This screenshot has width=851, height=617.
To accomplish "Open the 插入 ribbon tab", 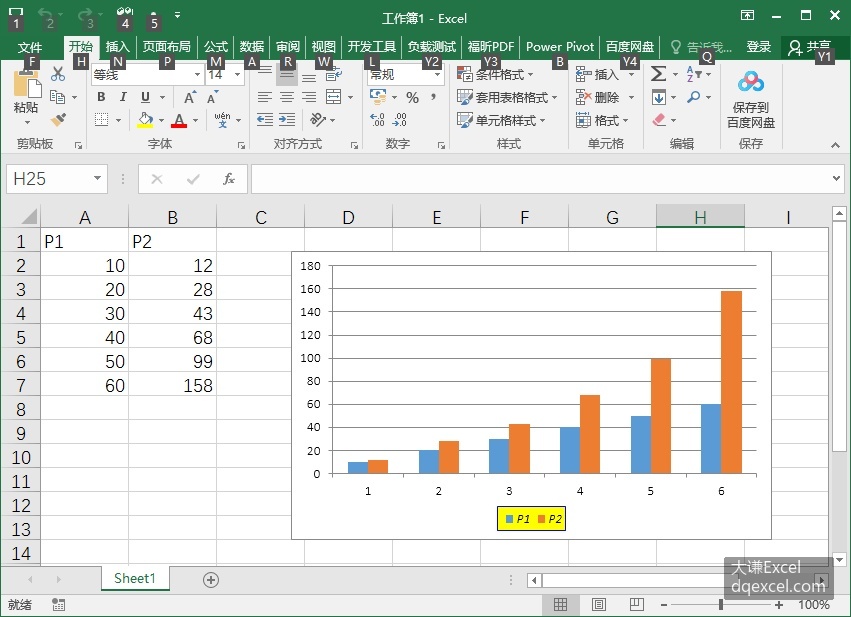I will (118, 47).
